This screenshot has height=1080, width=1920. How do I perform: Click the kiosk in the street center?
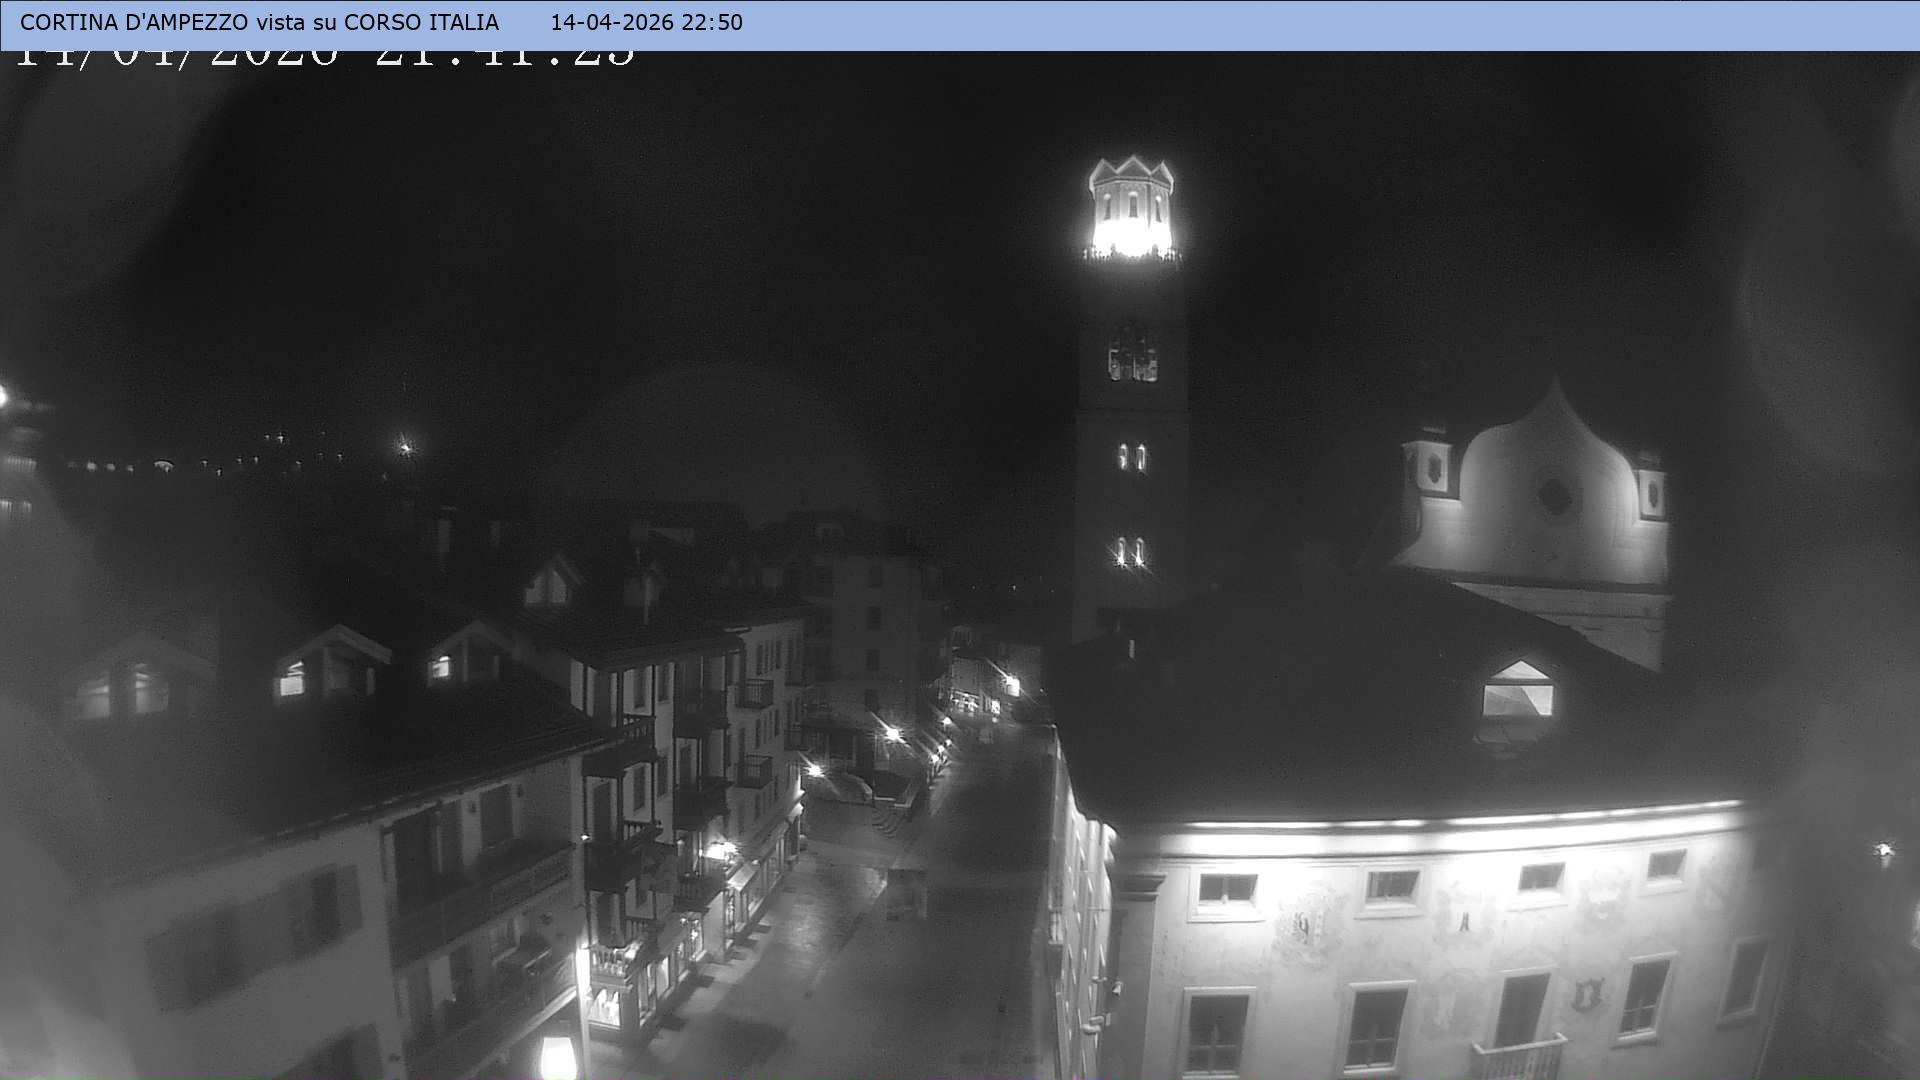coord(906,892)
